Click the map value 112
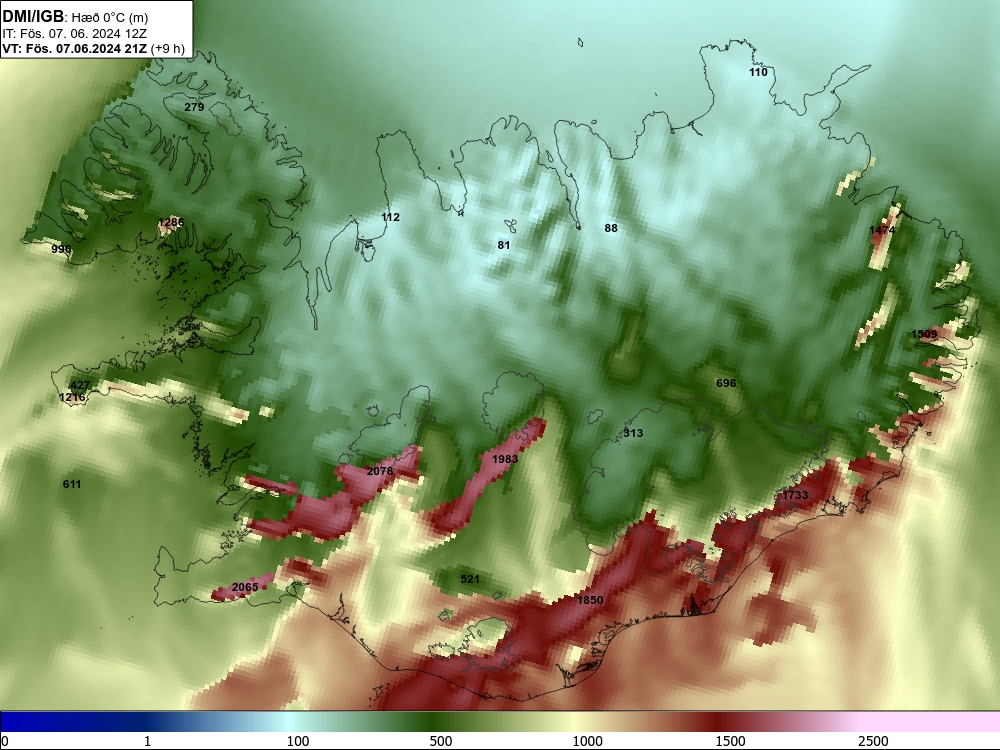The width and height of the screenshot is (1000, 750). [390, 217]
